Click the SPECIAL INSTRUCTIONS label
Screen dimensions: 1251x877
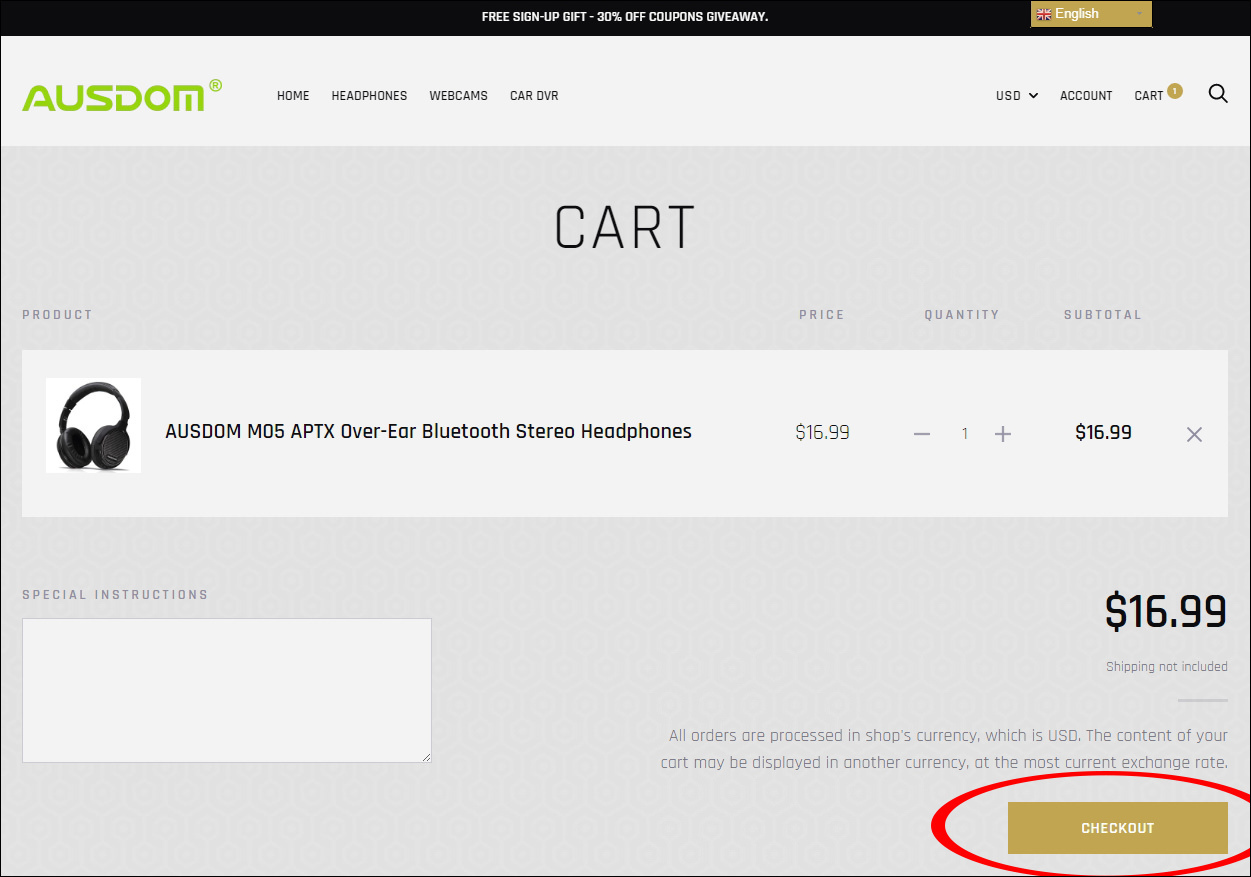pyautogui.click(x=115, y=595)
